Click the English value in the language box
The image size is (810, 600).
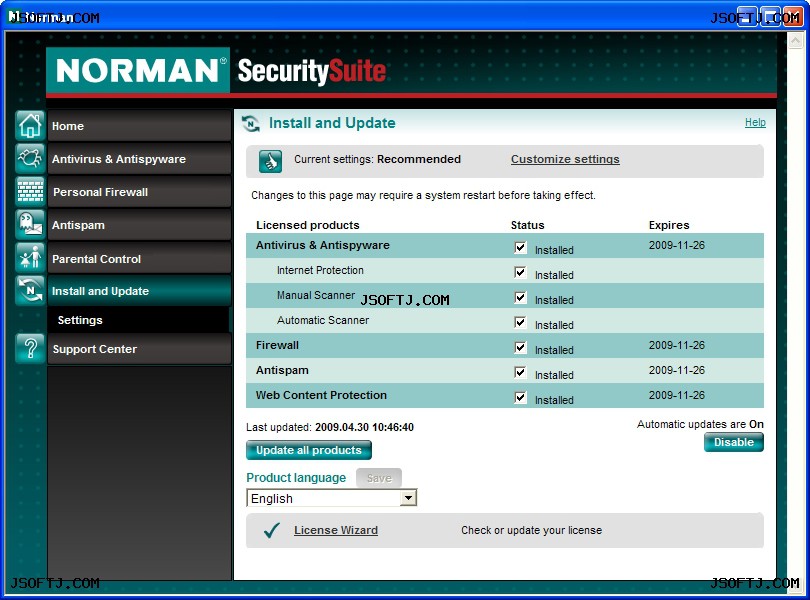coord(272,499)
